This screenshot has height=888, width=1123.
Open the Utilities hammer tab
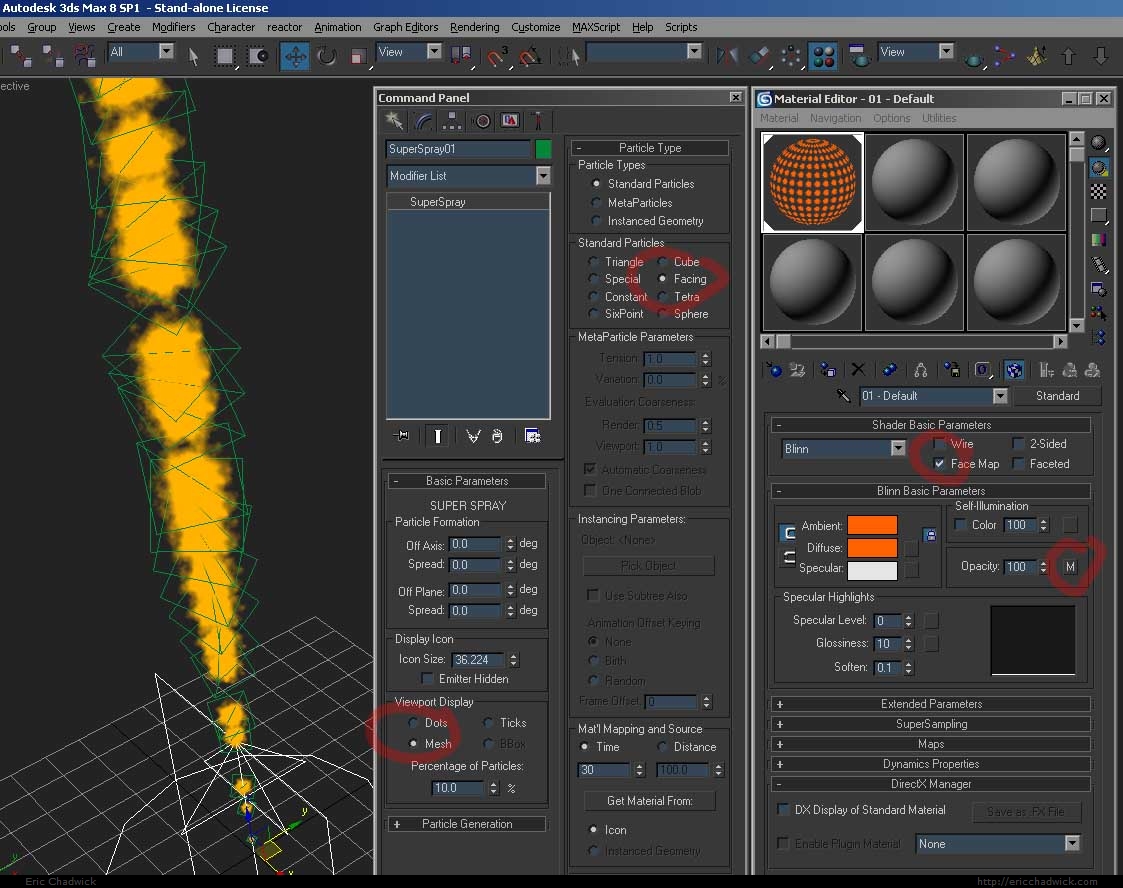[x=538, y=120]
